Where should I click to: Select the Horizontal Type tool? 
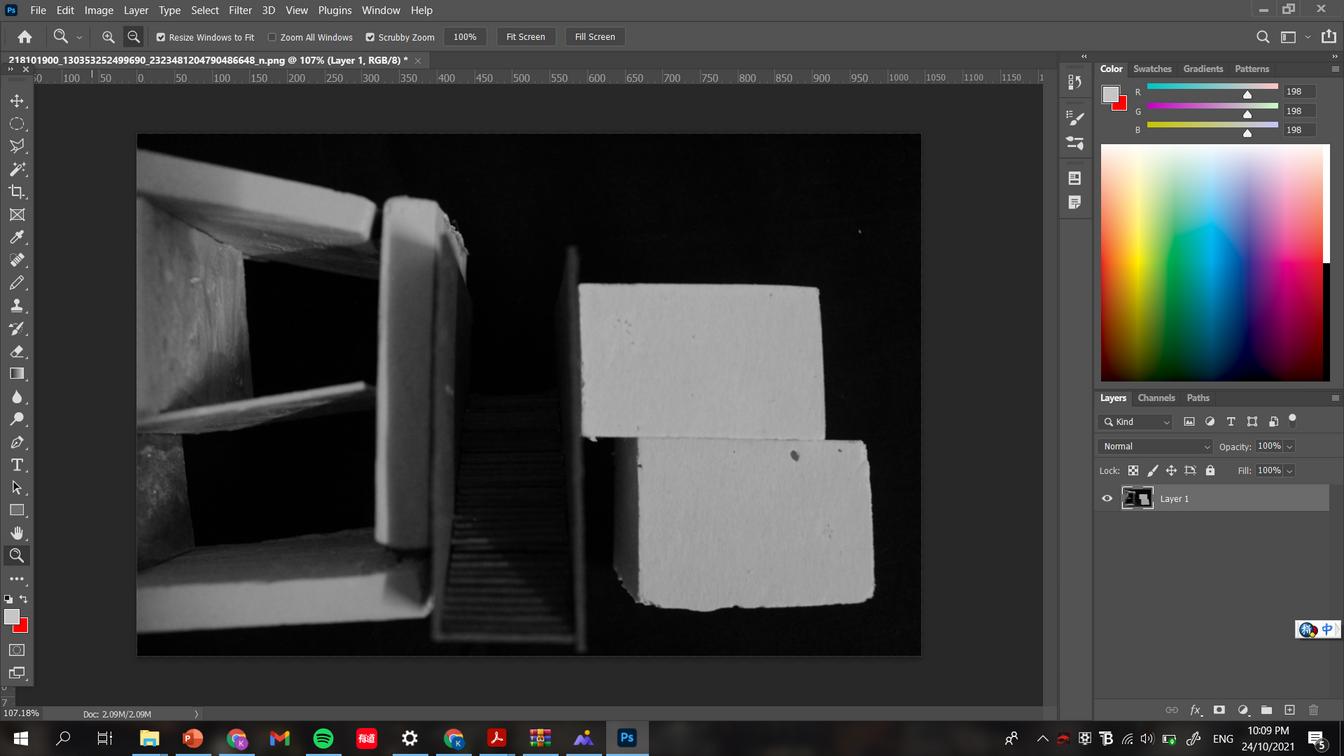[x=17, y=465]
